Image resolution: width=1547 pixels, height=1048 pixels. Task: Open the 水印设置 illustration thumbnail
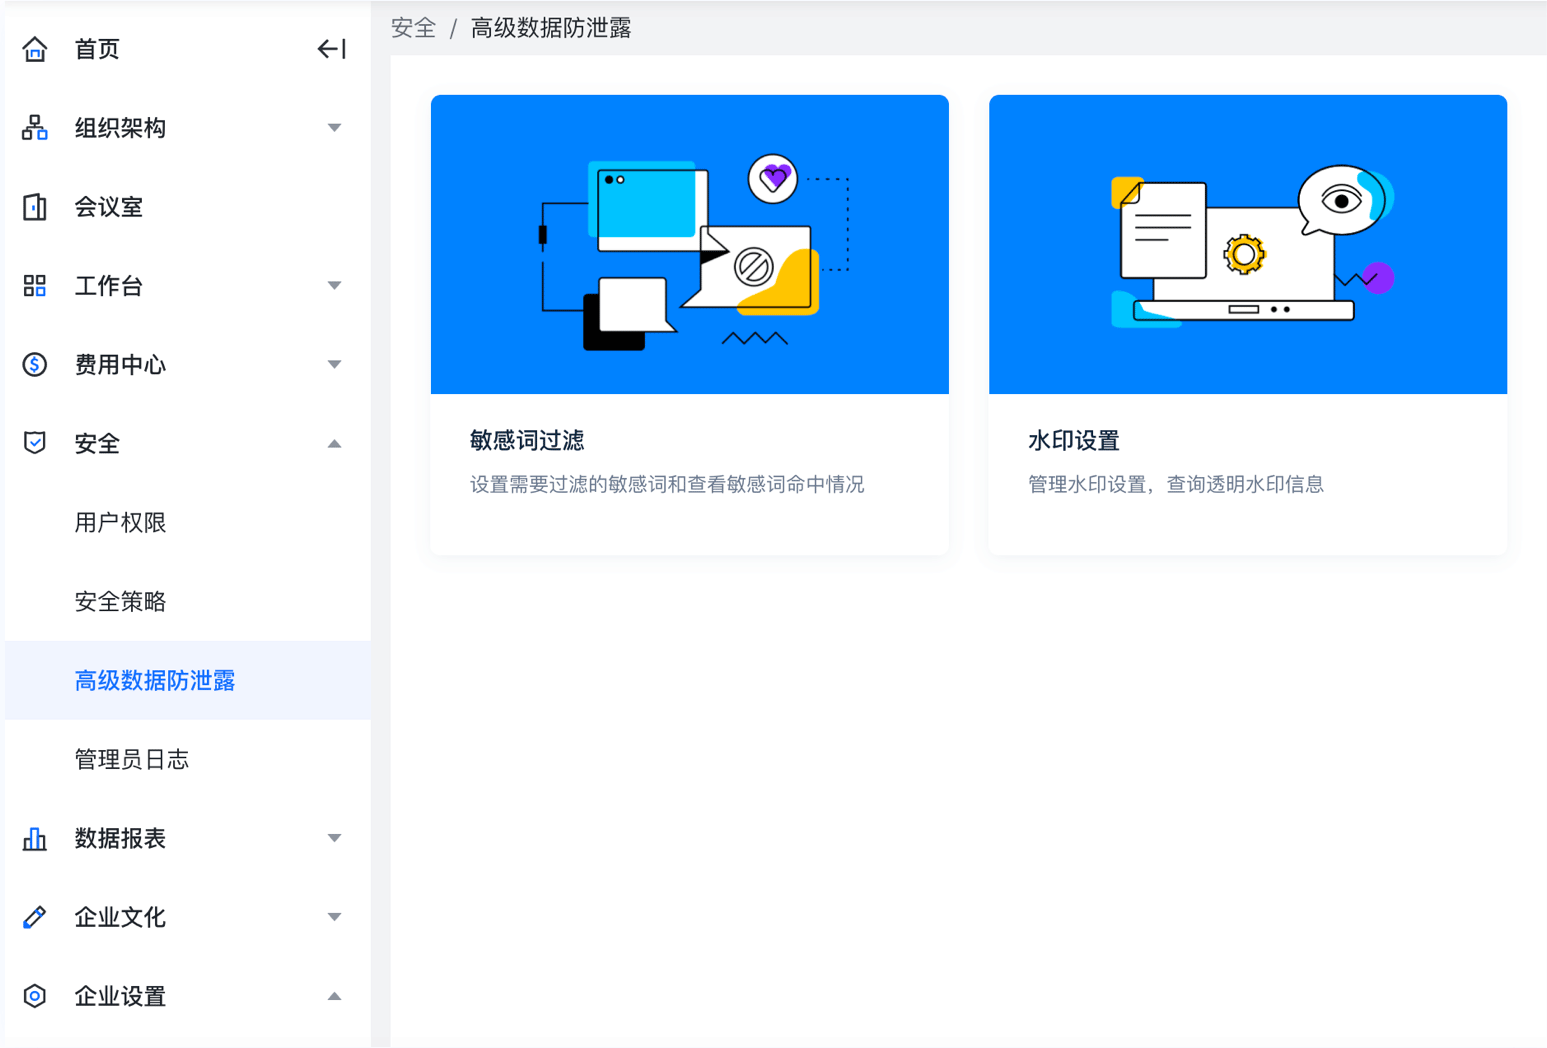(x=1247, y=245)
